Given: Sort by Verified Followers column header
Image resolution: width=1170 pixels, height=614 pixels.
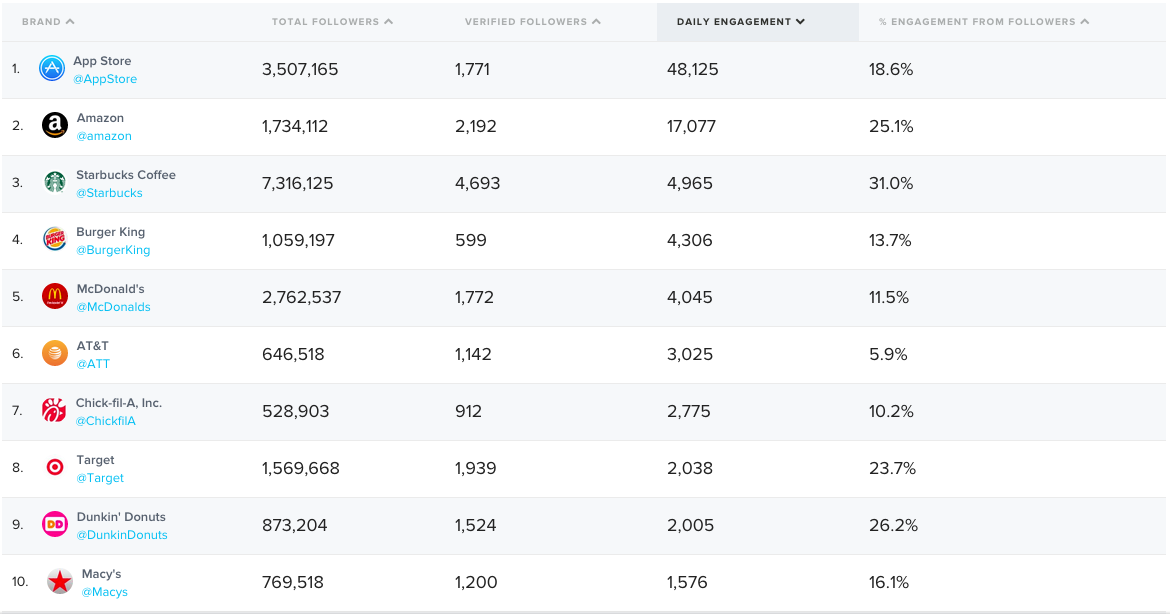Looking at the screenshot, I should pos(533,22).
